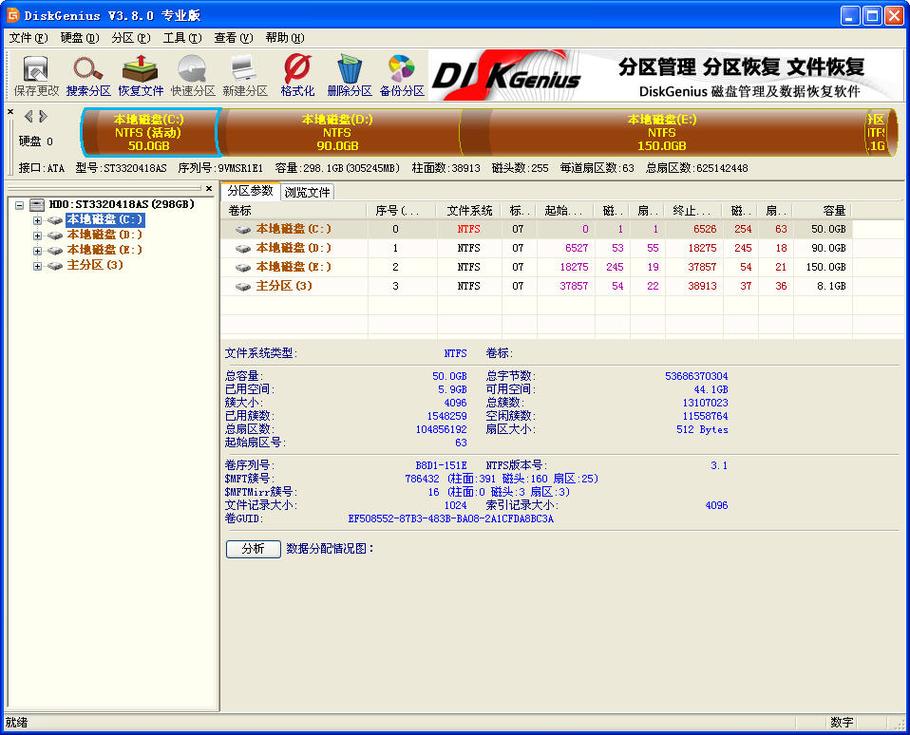Click the 文件系统 column header
The image size is (910, 735).
470,211
